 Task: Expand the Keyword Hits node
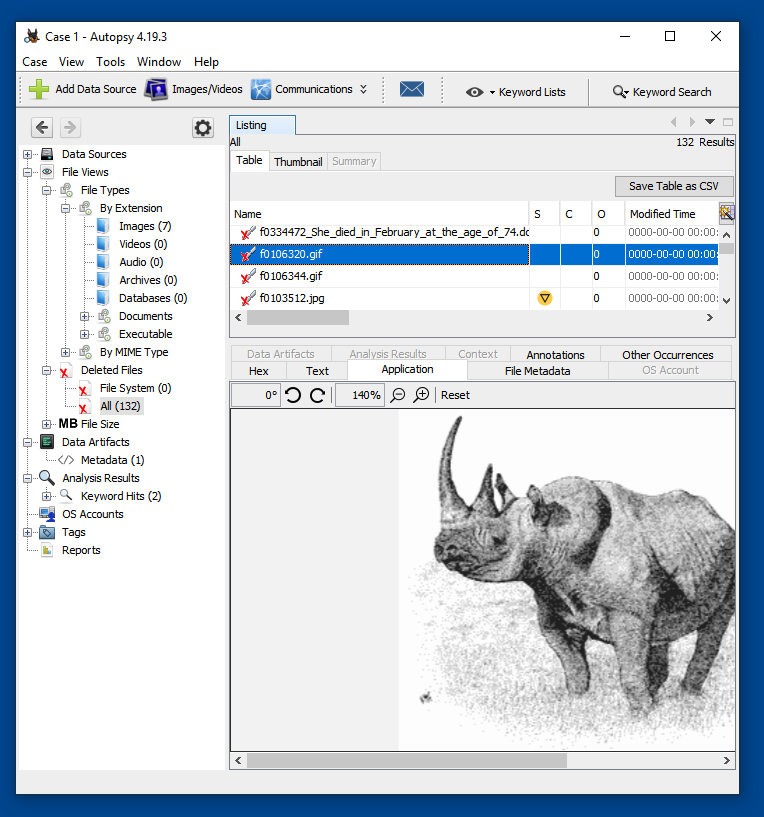pyautogui.click(x=46, y=496)
